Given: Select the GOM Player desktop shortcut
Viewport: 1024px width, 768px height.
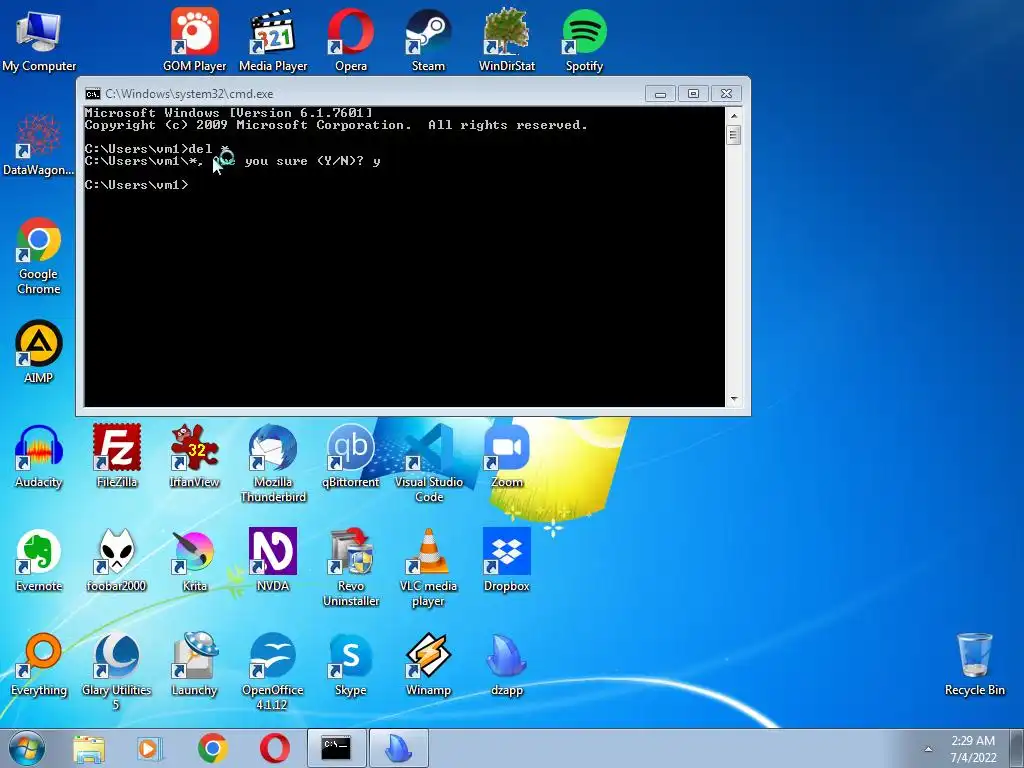Looking at the screenshot, I should pos(195,40).
